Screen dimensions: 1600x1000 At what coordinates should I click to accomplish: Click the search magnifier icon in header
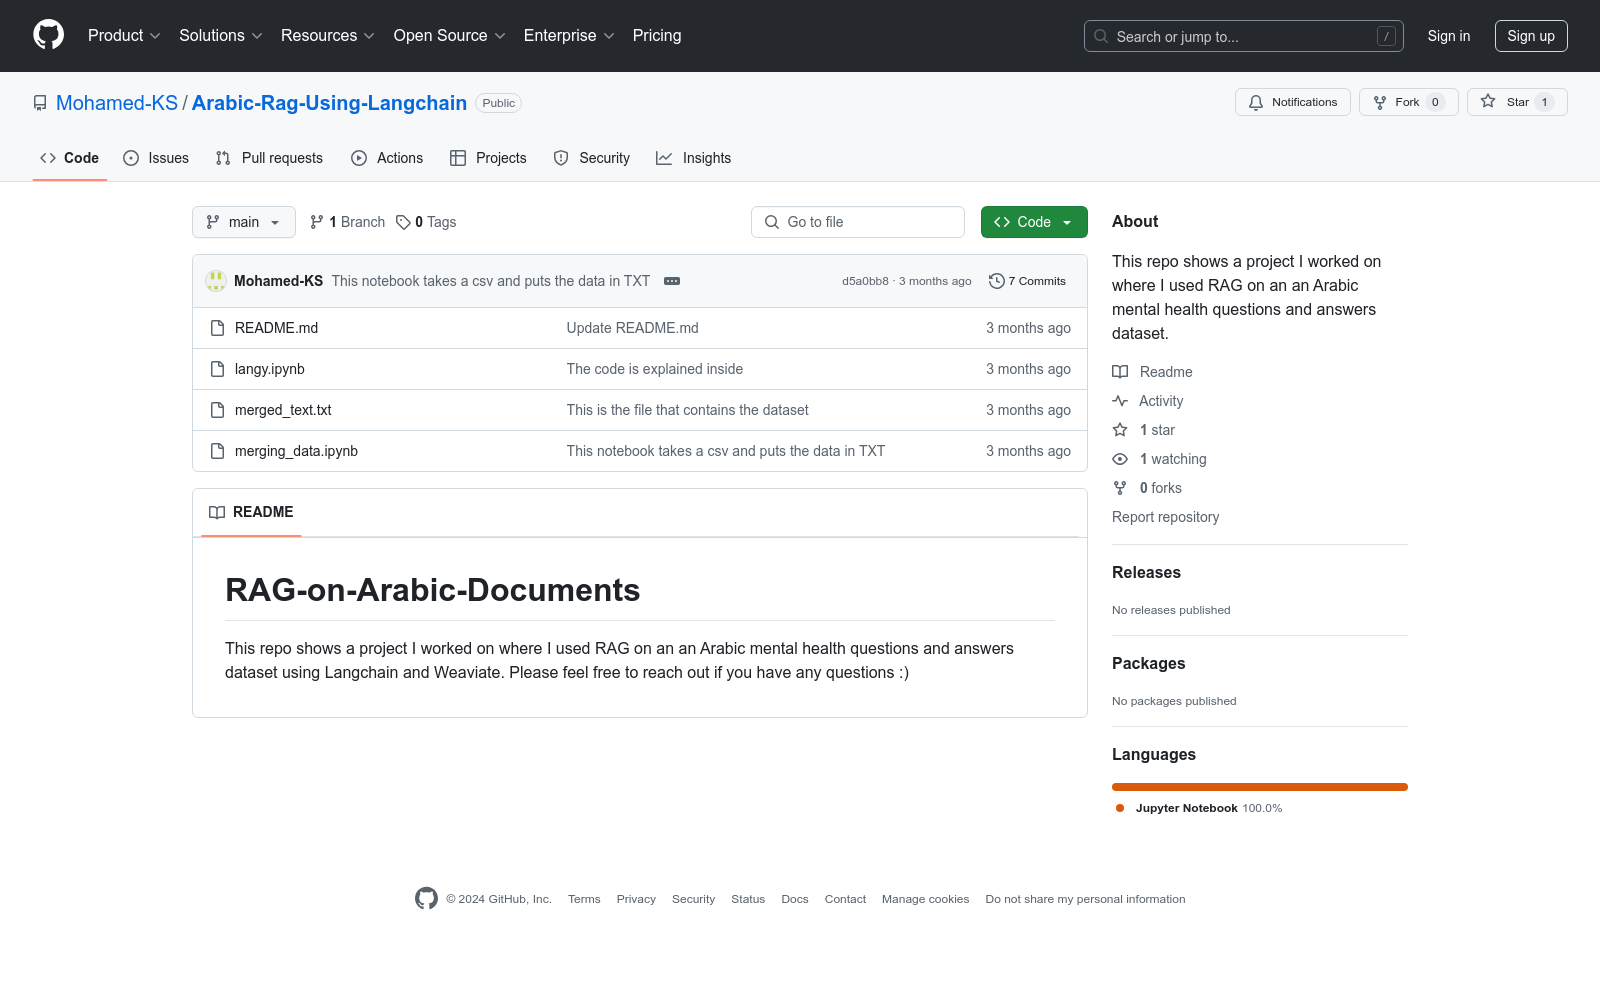click(1101, 36)
